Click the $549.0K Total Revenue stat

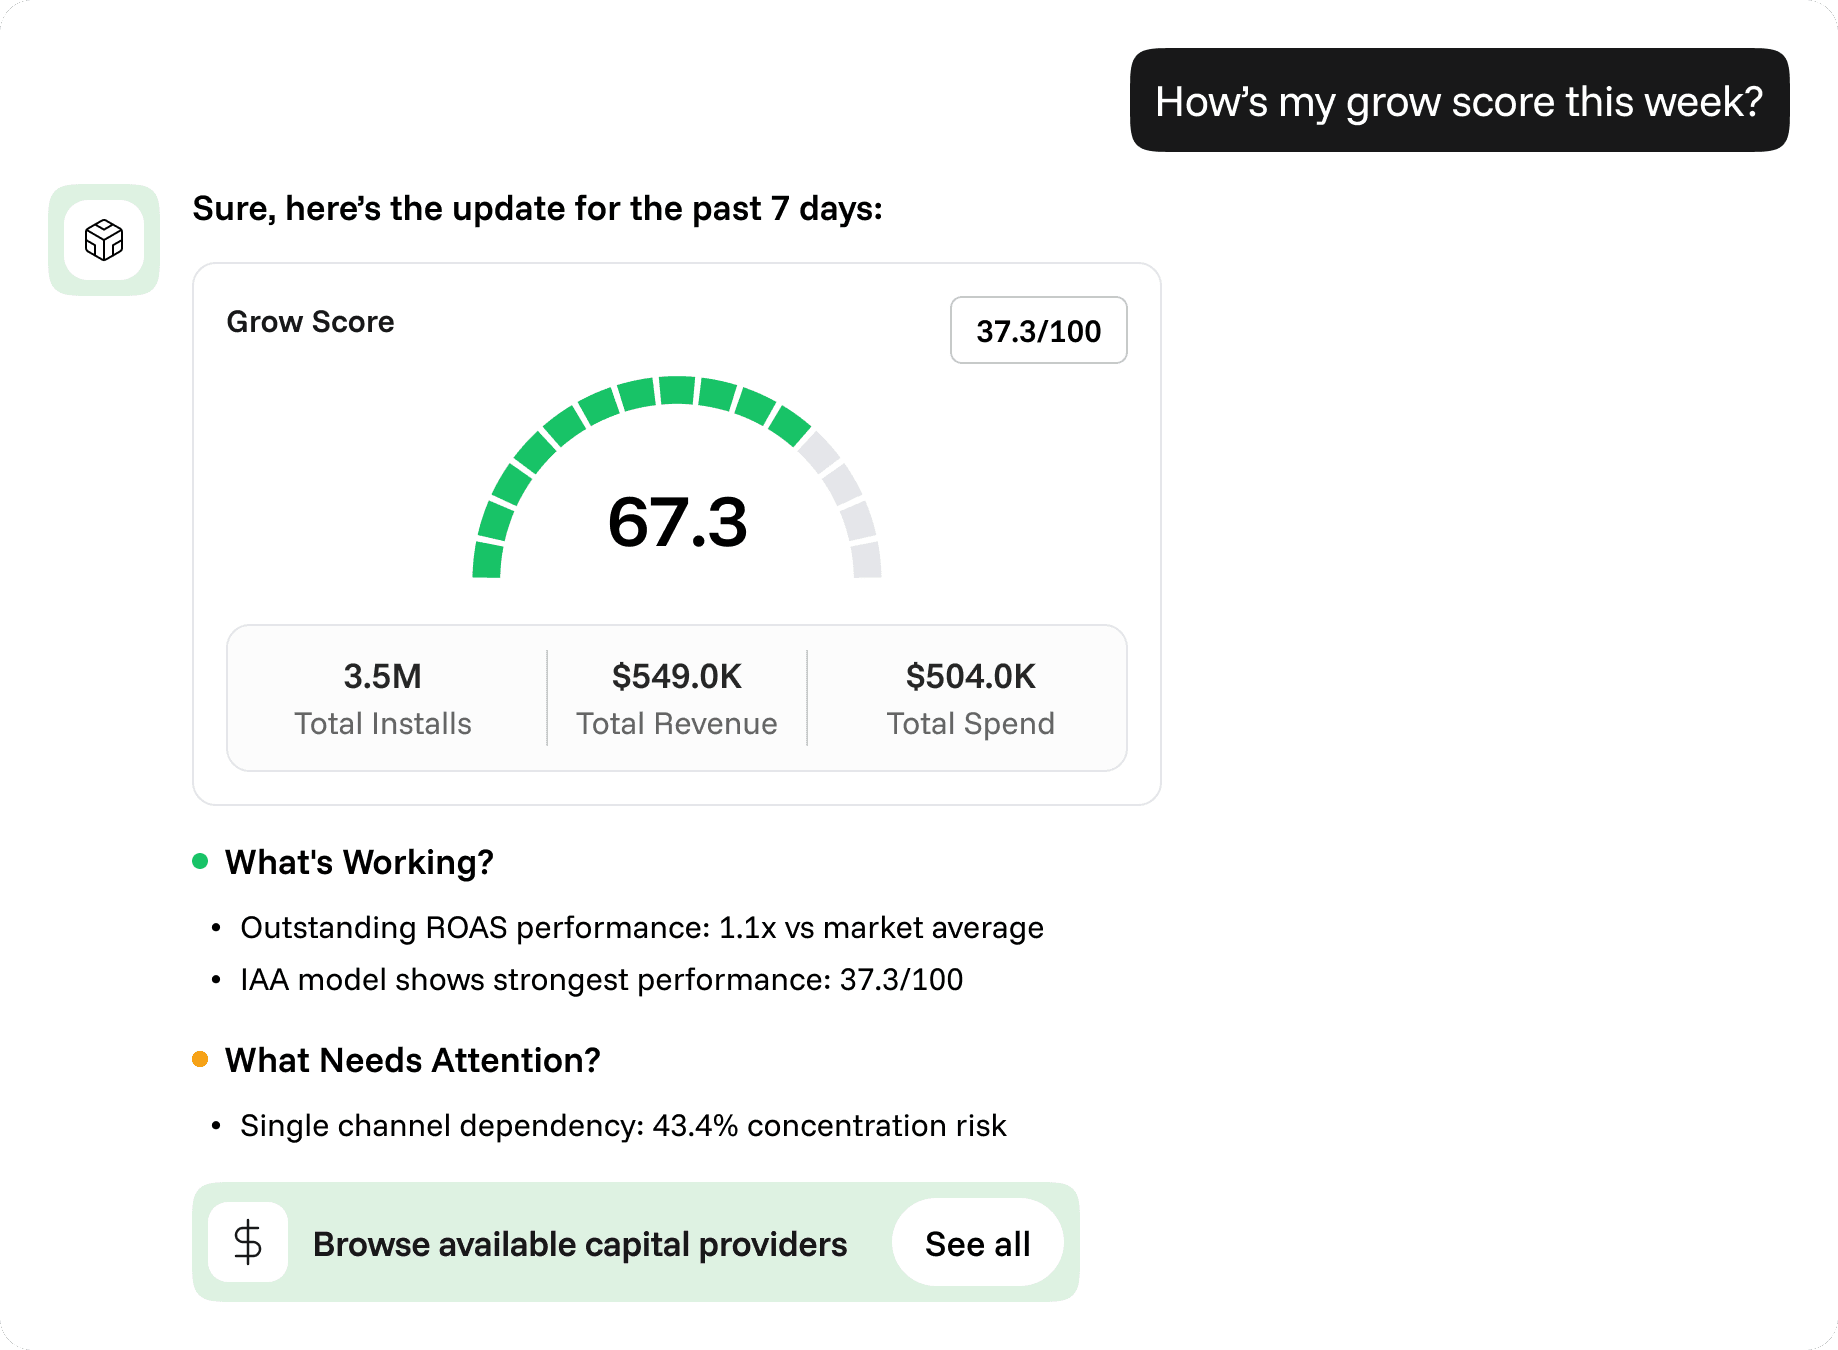[677, 698]
